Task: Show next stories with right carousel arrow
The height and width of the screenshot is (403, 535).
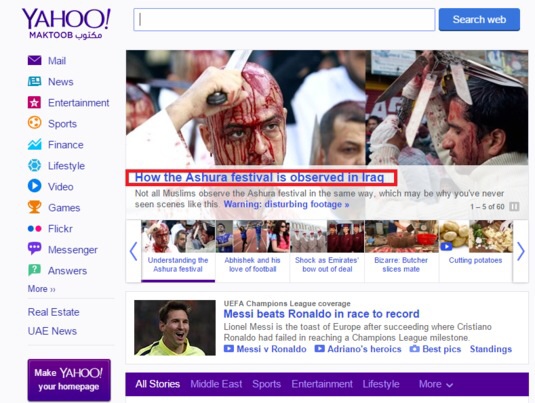Action: 521,251
